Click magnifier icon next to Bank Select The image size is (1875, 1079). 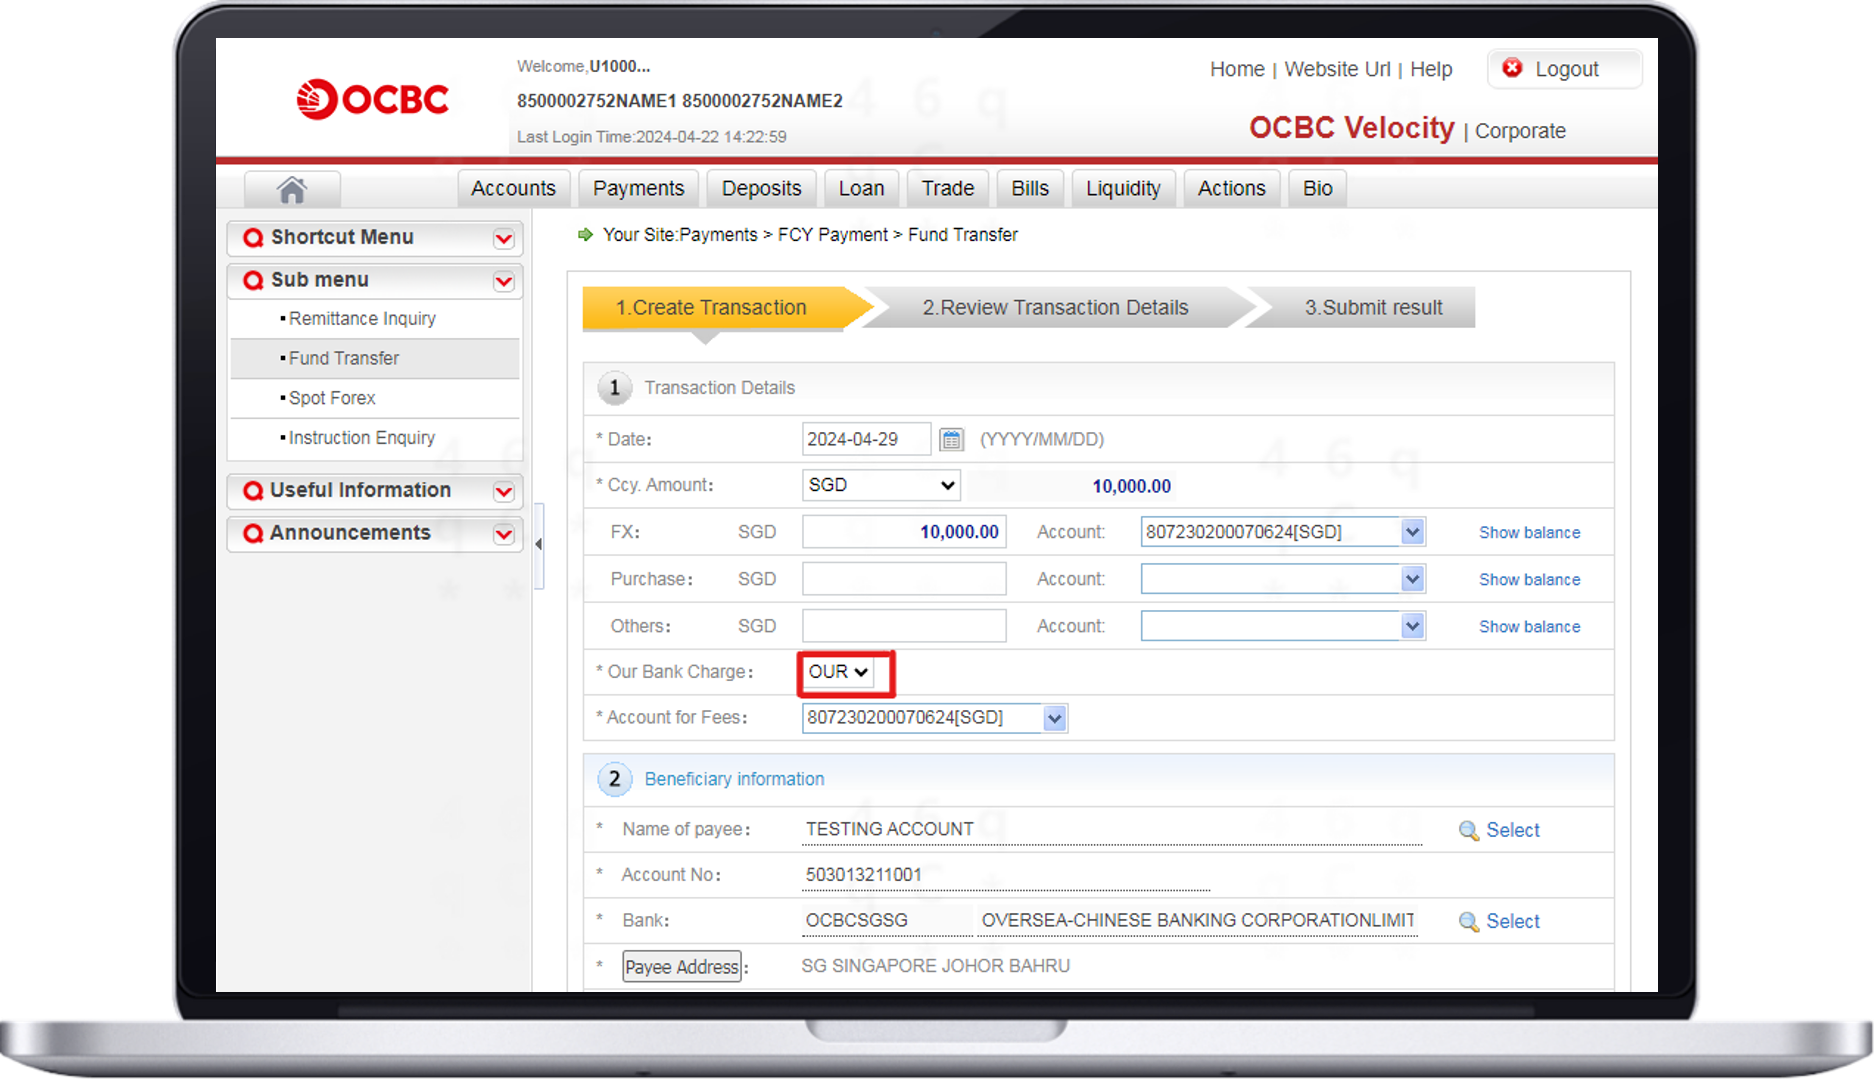[x=1468, y=922]
